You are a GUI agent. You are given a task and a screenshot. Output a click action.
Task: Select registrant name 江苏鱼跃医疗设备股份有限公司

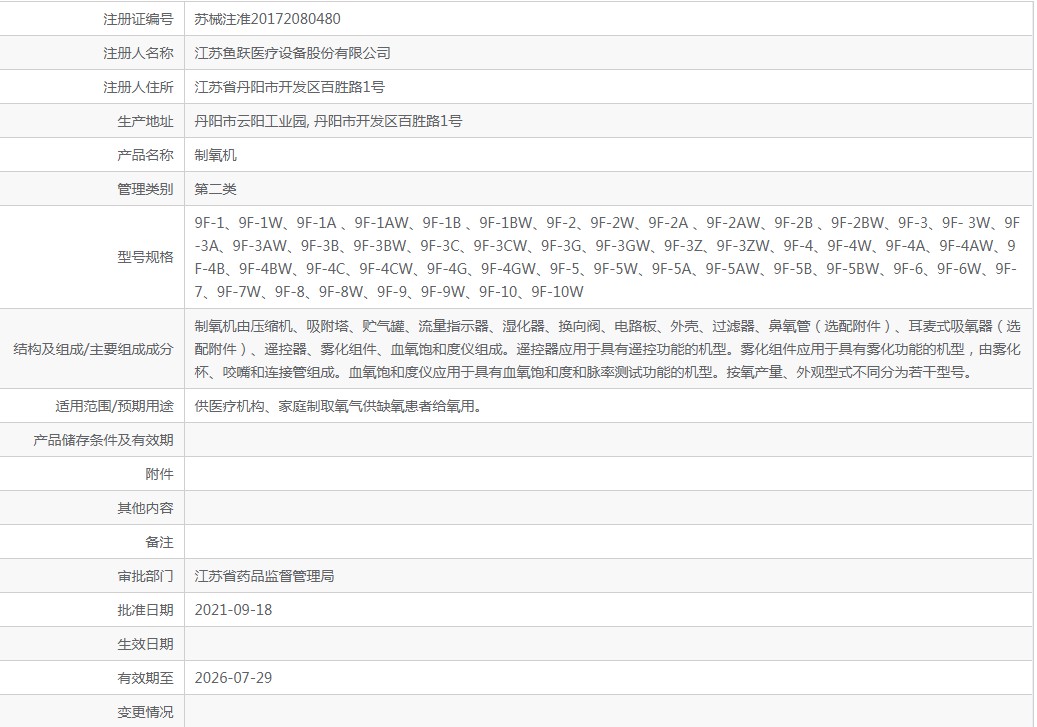coord(292,53)
